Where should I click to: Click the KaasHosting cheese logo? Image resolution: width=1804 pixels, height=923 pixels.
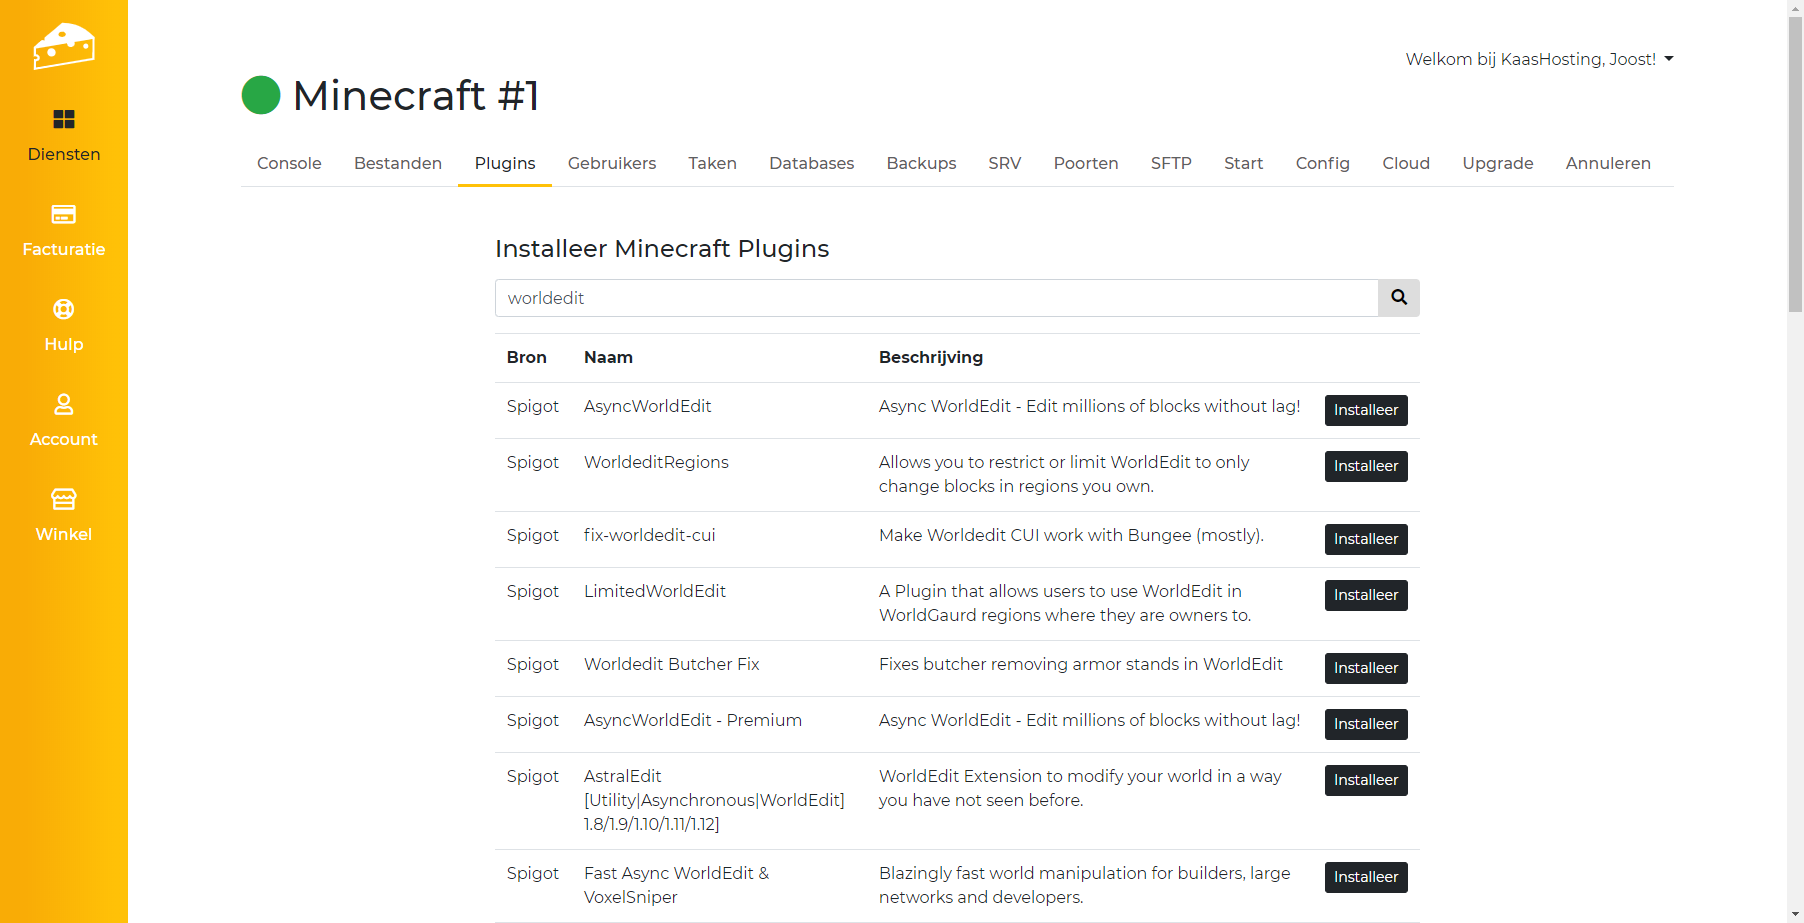click(64, 46)
